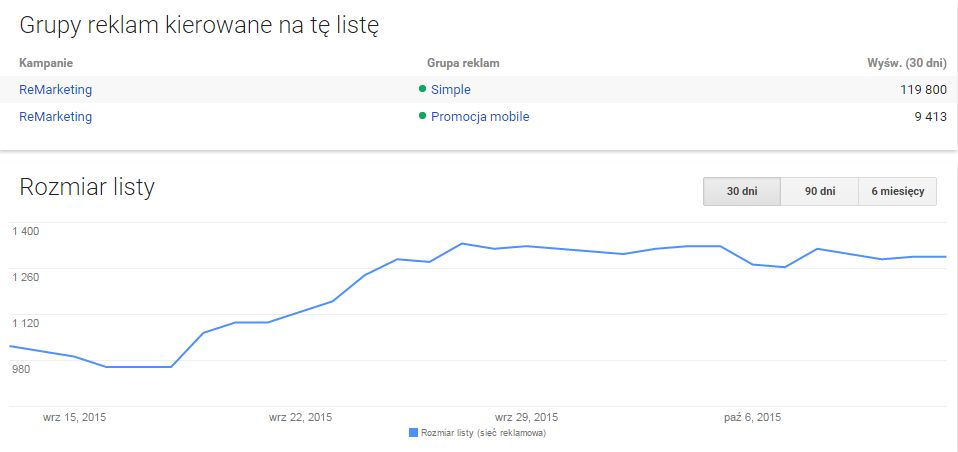958x452 pixels.
Task: Click the Grupa reklam column header
Action: point(463,63)
